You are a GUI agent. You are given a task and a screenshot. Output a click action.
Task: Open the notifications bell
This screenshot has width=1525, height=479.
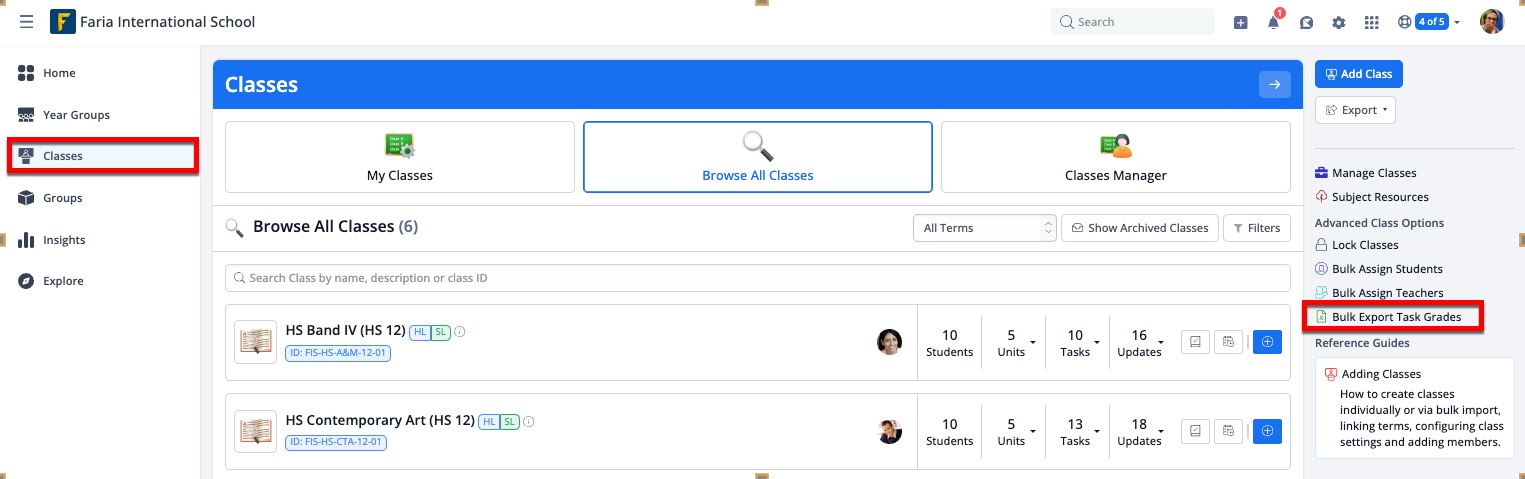click(1273, 23)
